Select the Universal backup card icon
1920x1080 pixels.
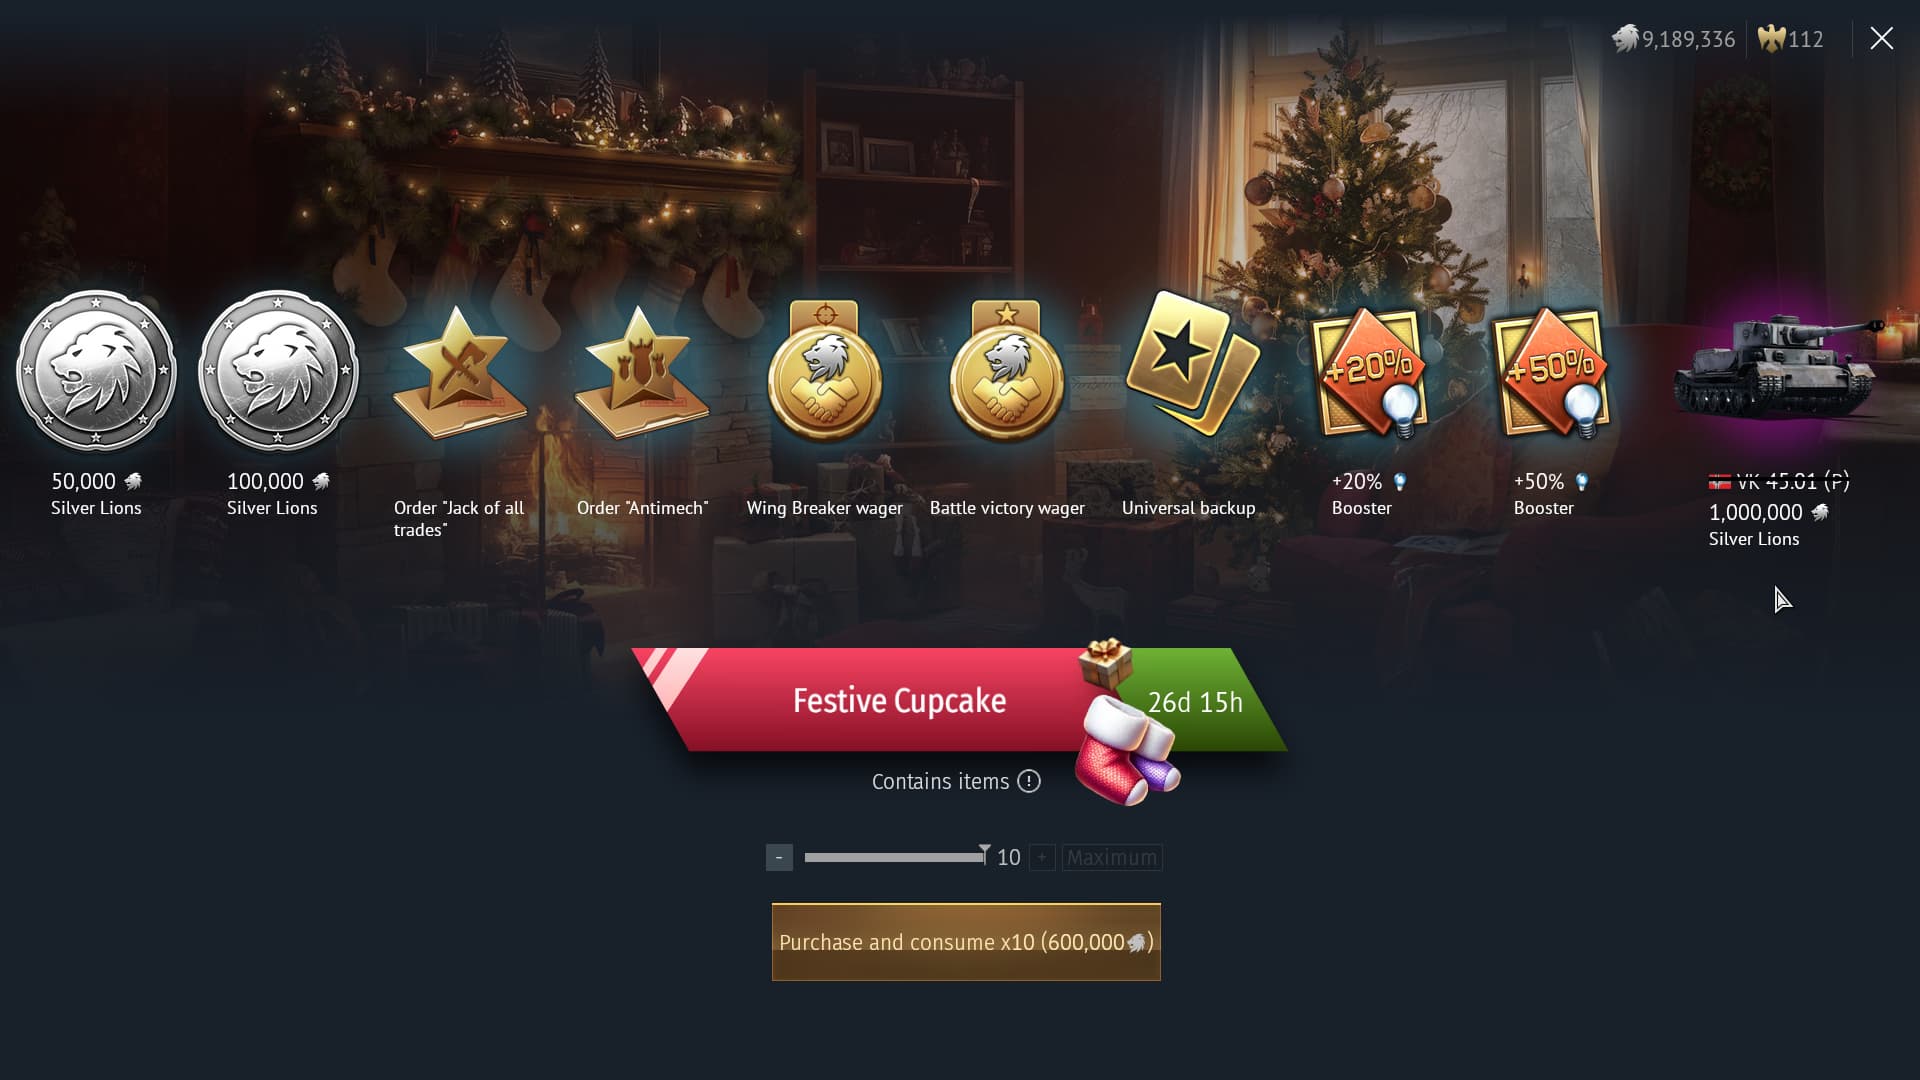pos(1190,363)
